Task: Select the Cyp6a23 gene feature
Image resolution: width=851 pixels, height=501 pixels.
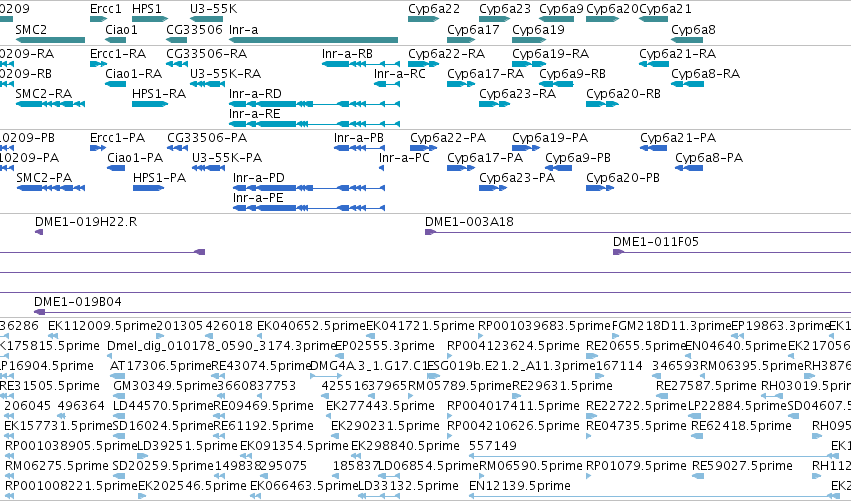Action: 494,19
